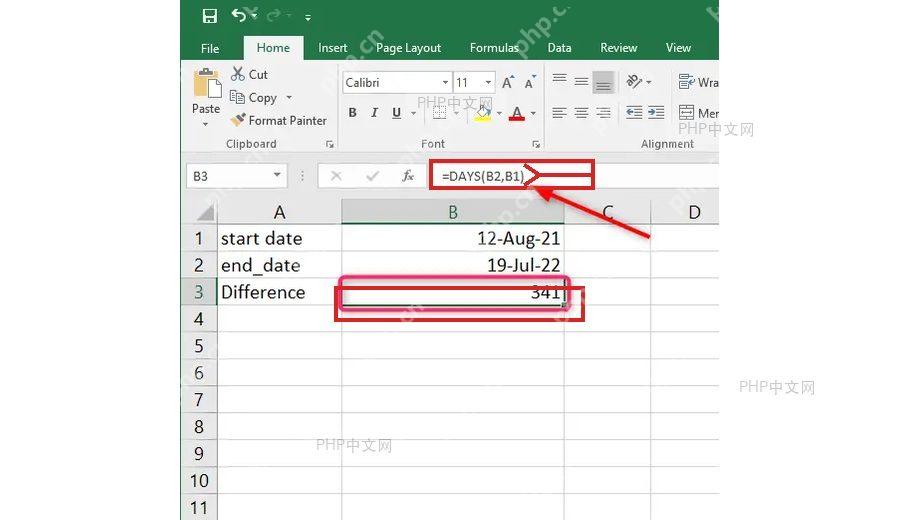
Task: Switch to the Data tab
Action: [x=559, y=48]
